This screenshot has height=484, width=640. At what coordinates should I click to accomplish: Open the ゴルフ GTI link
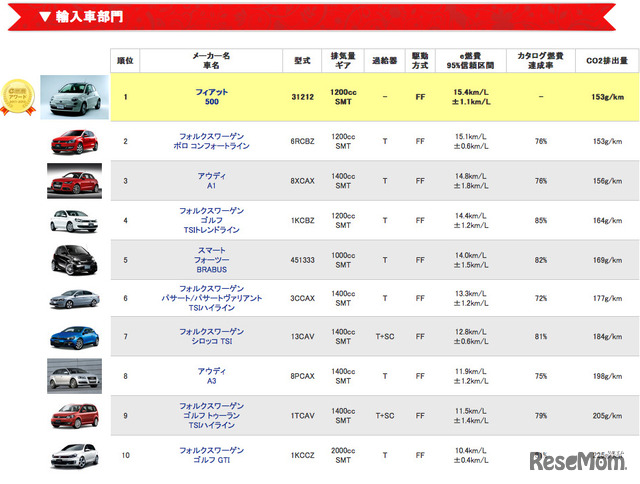[211, 460]
